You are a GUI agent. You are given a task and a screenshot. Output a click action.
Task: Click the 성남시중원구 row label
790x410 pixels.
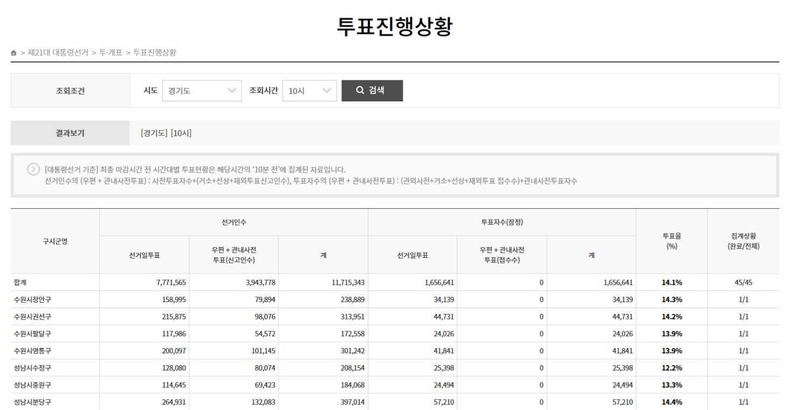pos(32,385)
